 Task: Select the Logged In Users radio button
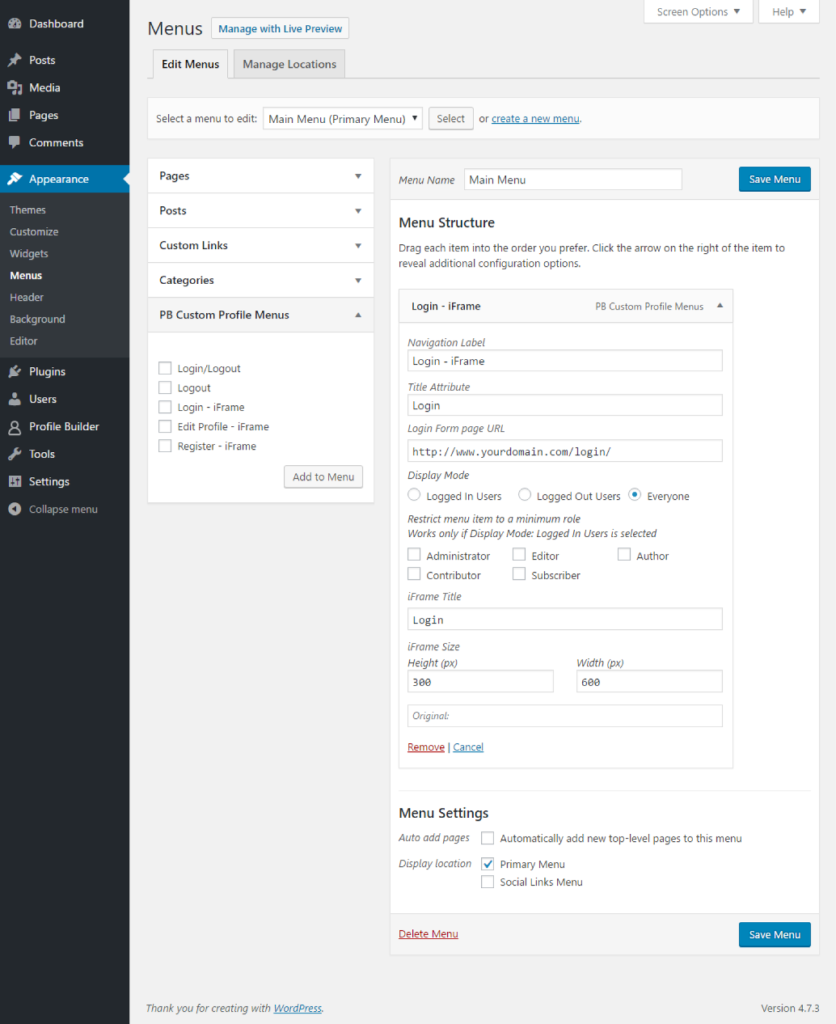point(415,495)
